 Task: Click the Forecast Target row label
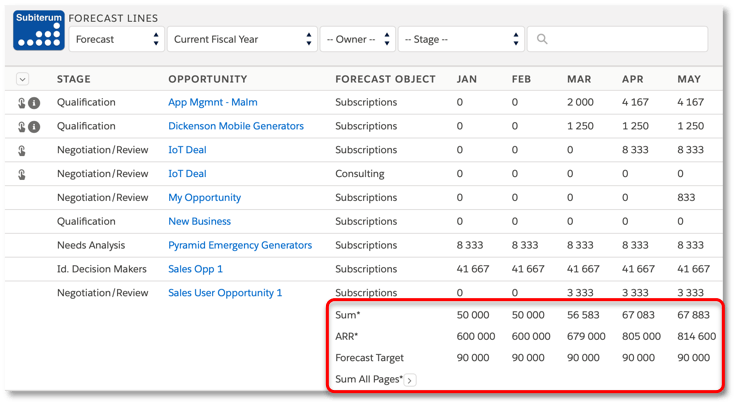369,358
